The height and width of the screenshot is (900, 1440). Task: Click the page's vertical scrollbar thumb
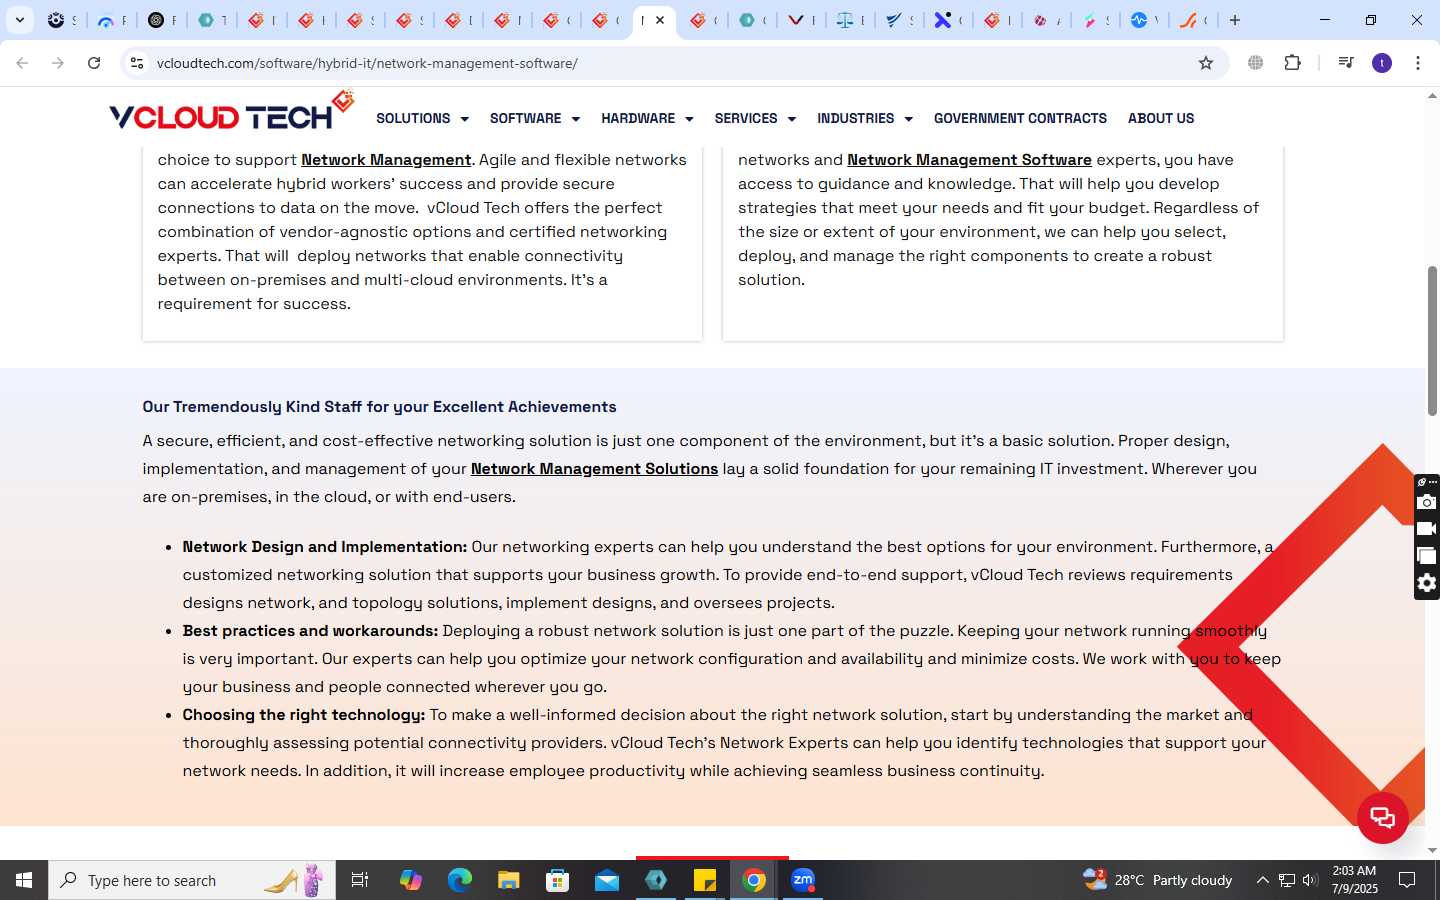[1432, 340]
